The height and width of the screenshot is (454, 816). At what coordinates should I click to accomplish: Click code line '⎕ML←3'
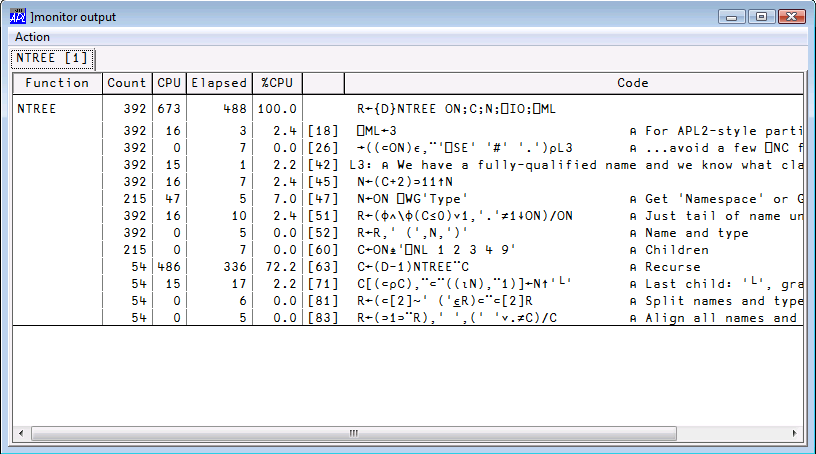(377, 131)
